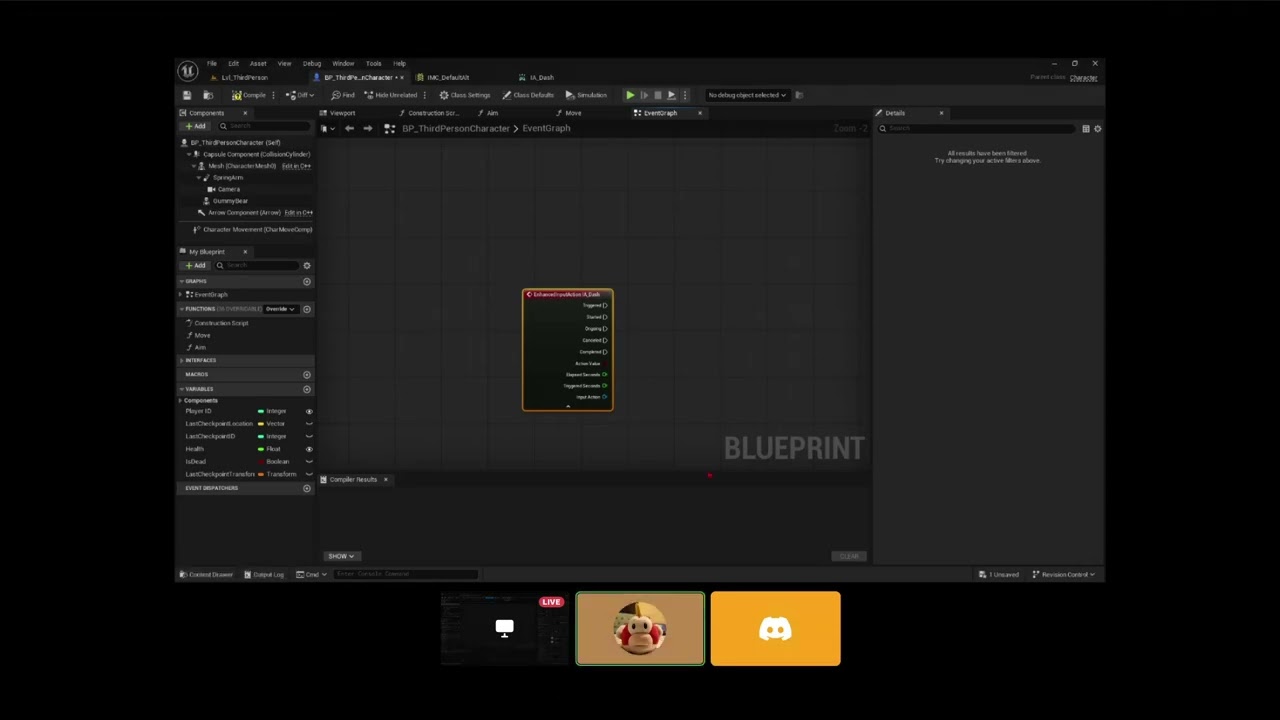The width and height of the screenshot is (1280, 720).
Task: Navigate back in graph history
Action: [x=349, y=129]
